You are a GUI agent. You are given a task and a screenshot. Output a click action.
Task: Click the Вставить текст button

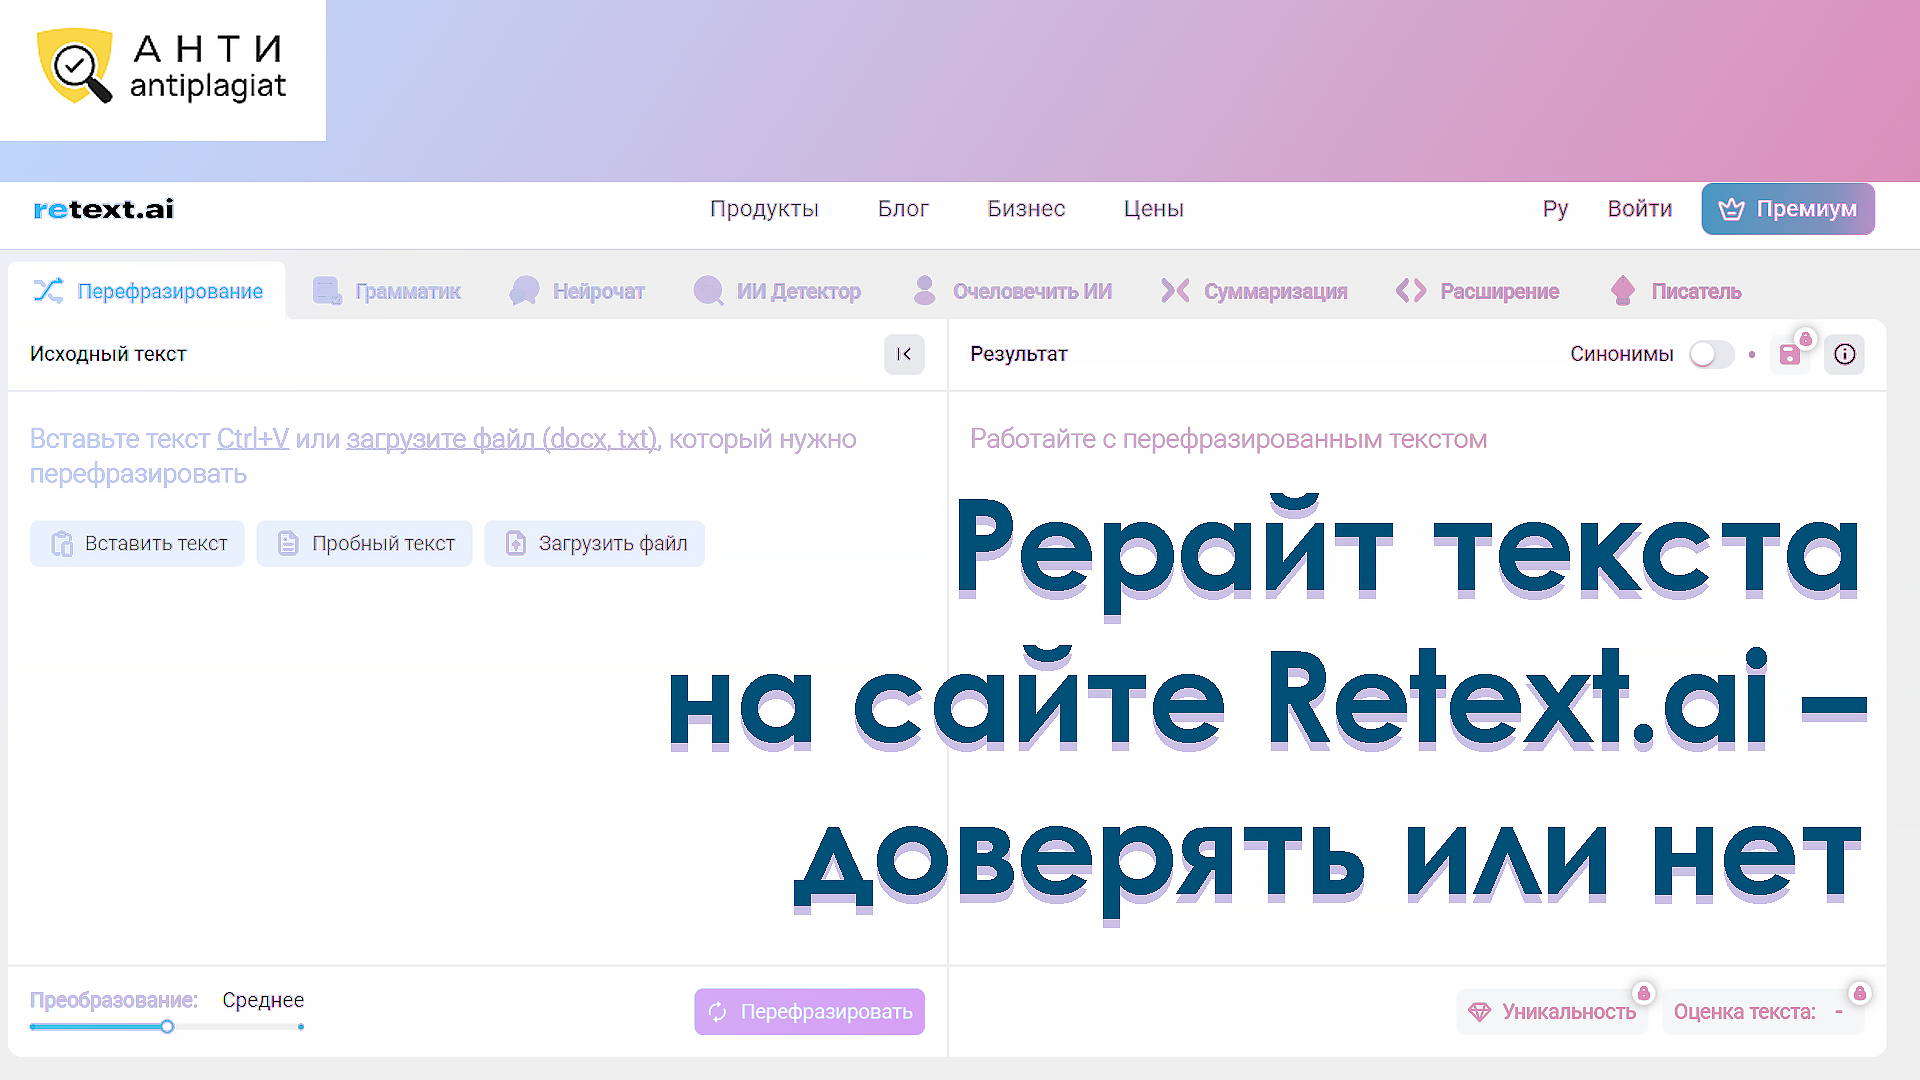[137, 543]
